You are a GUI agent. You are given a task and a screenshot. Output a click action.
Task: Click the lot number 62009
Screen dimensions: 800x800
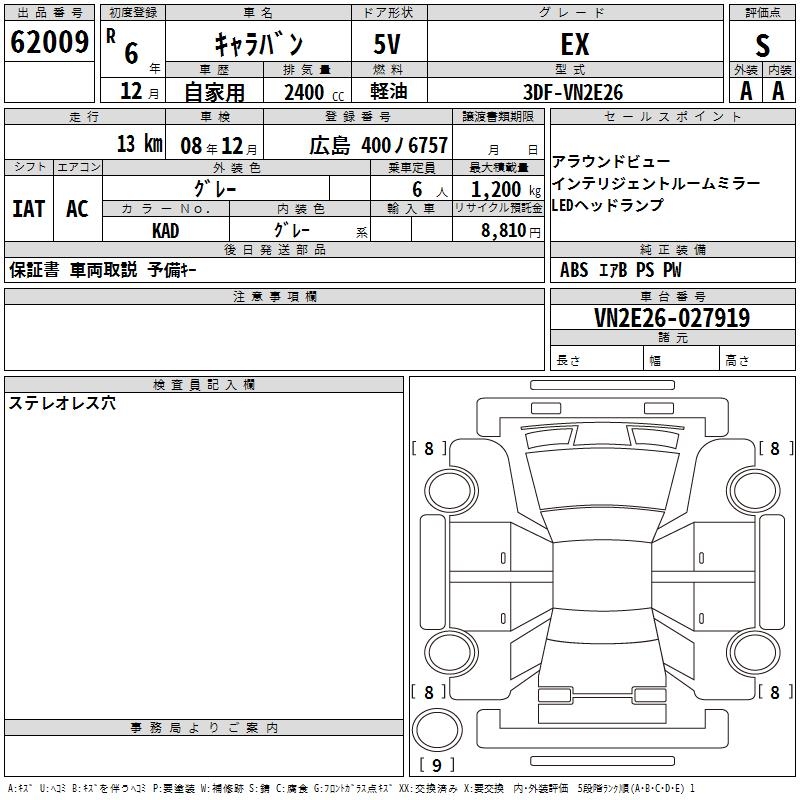click(x=49, y=42)
